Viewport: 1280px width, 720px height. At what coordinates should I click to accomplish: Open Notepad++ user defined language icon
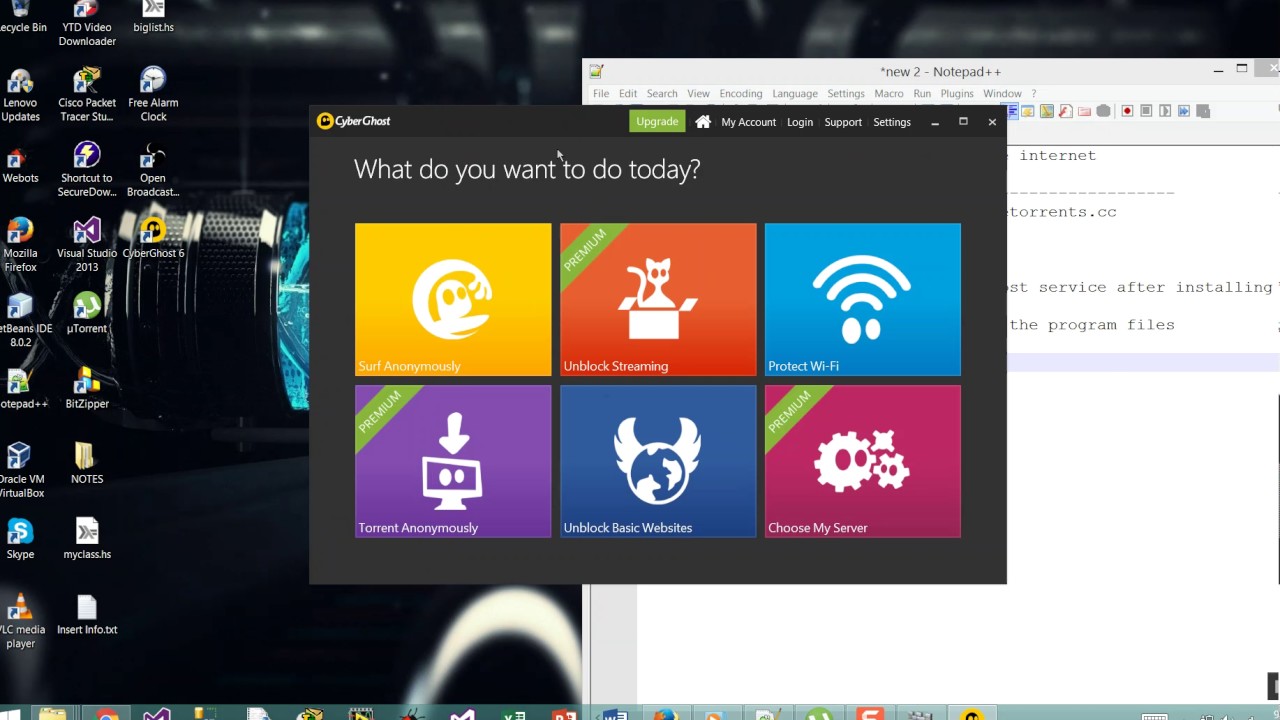(1027, 111)
